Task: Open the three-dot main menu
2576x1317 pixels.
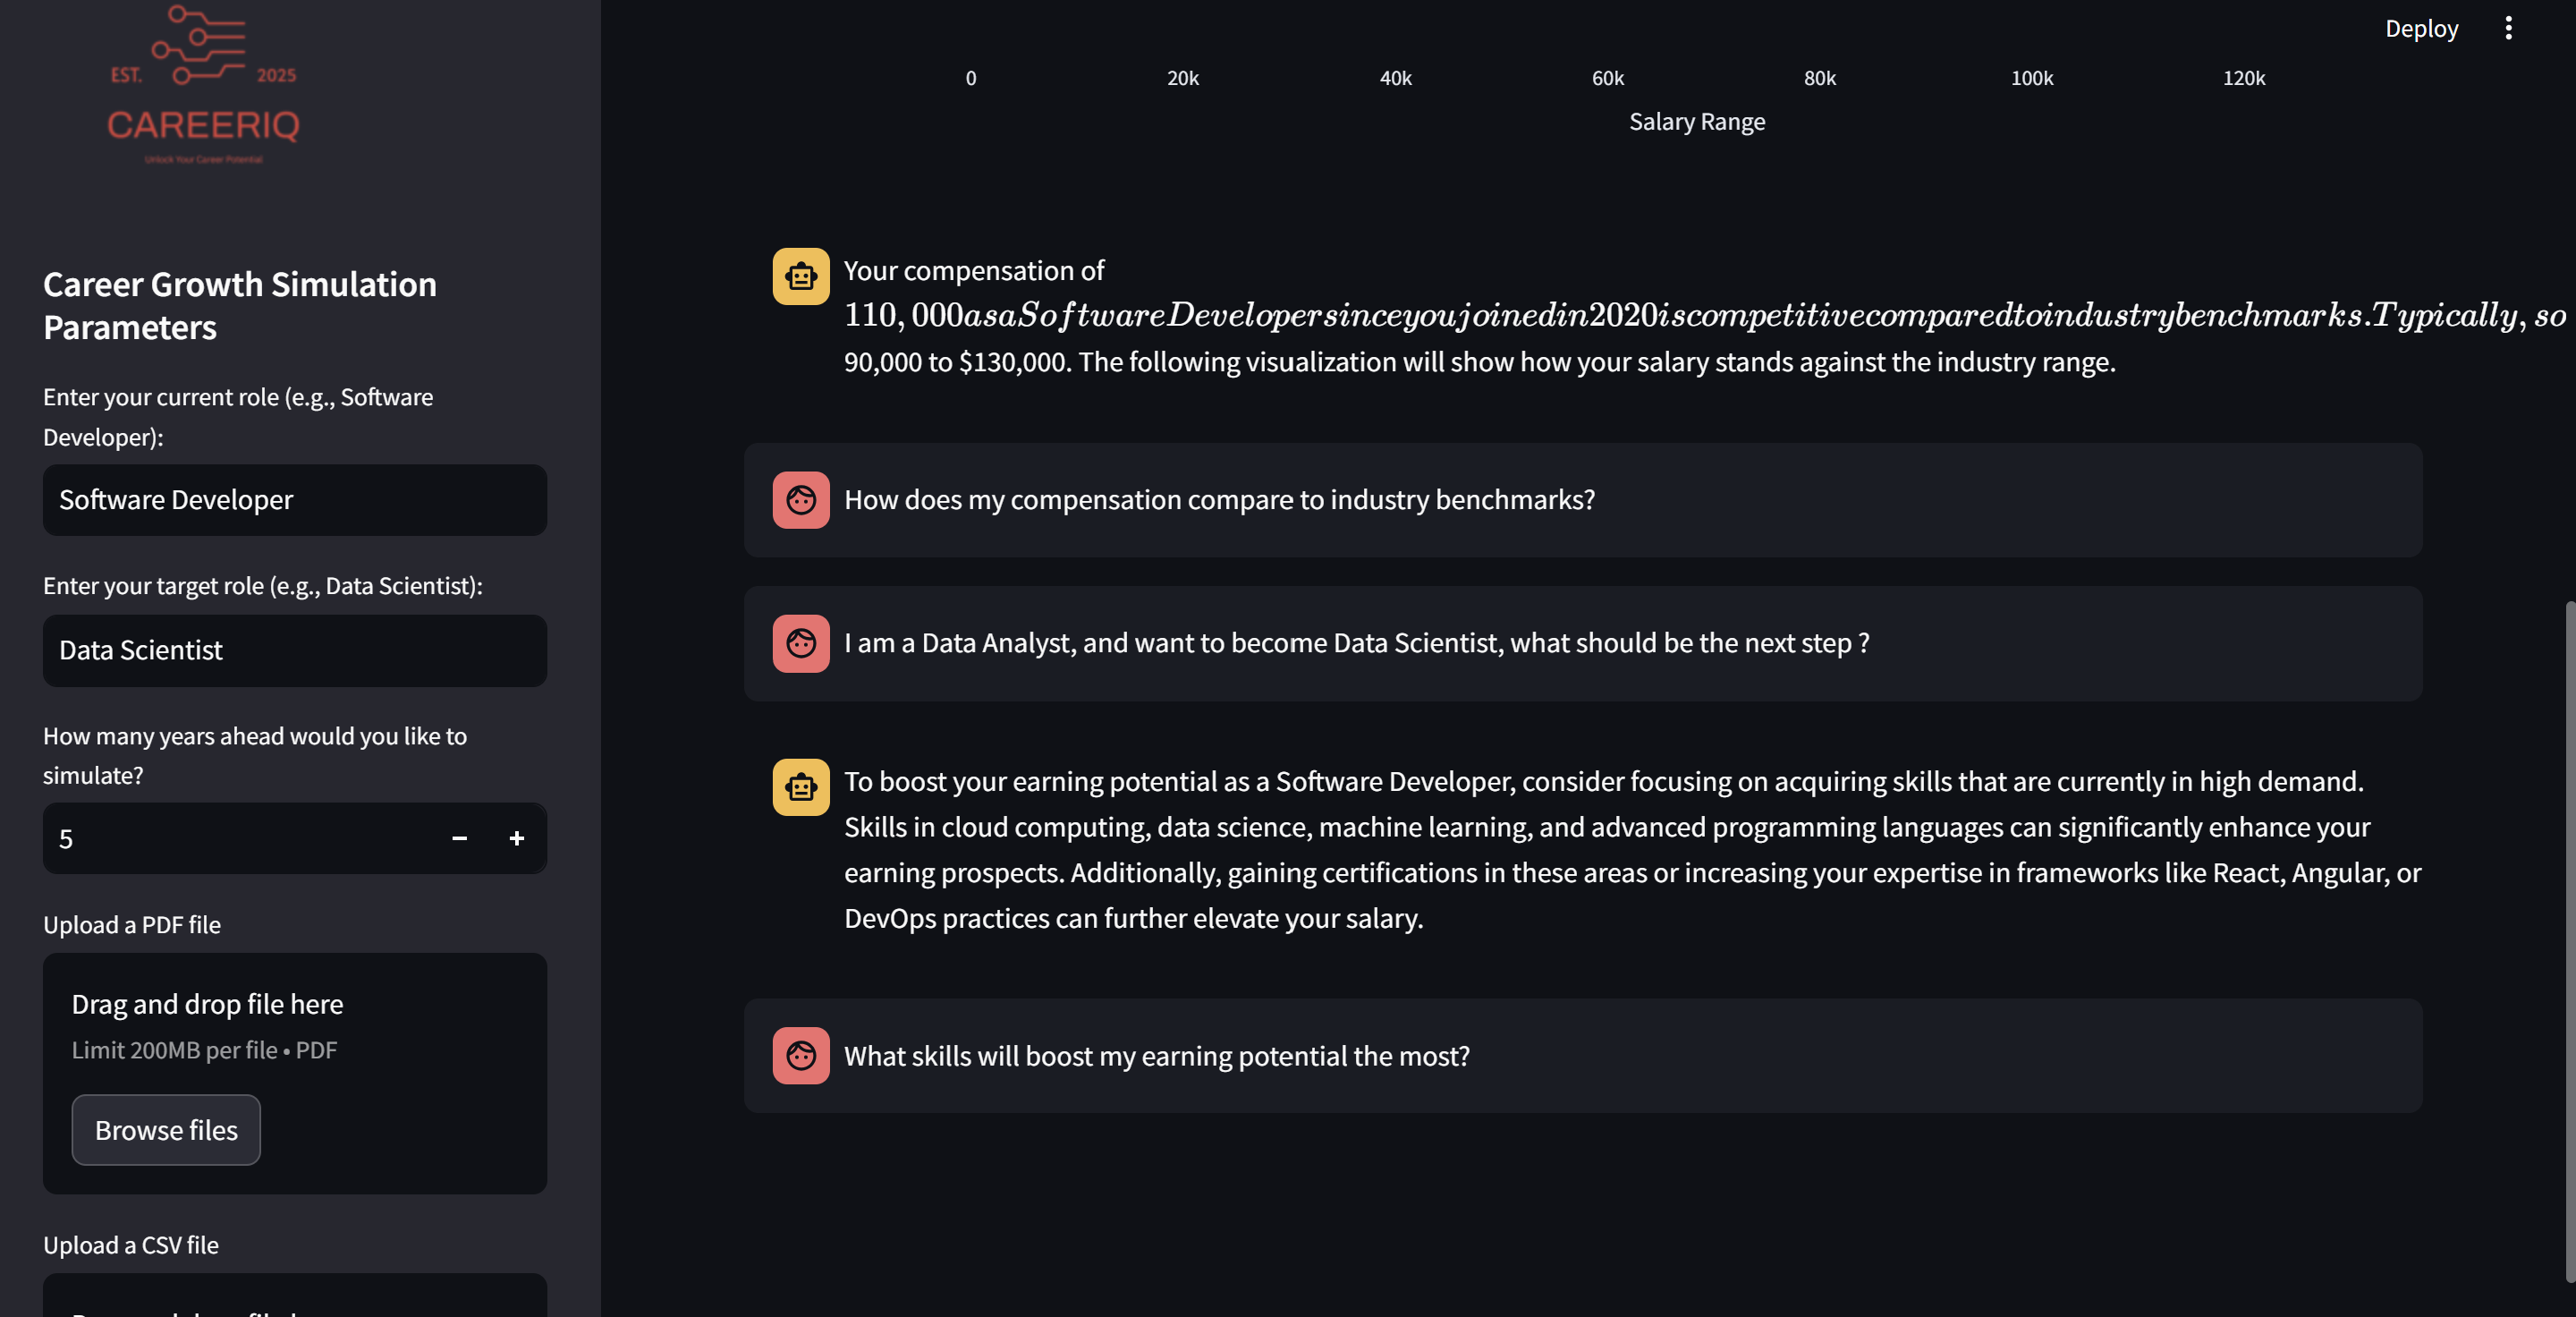Action: tap(2508, 28)
